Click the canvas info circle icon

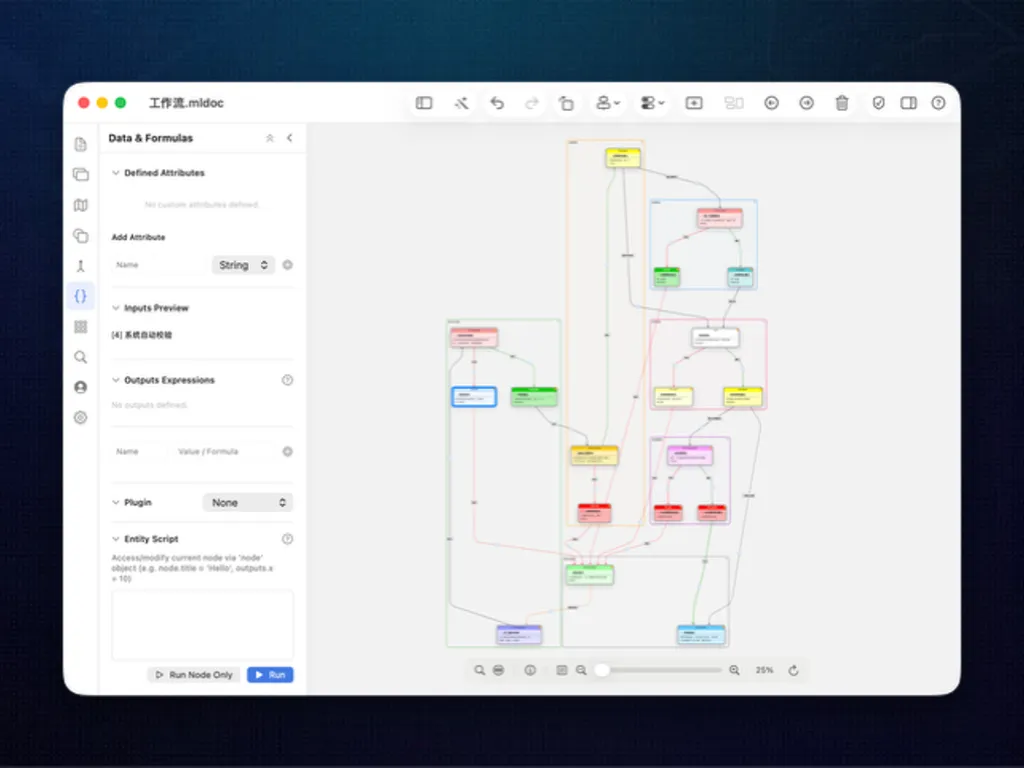530,670
